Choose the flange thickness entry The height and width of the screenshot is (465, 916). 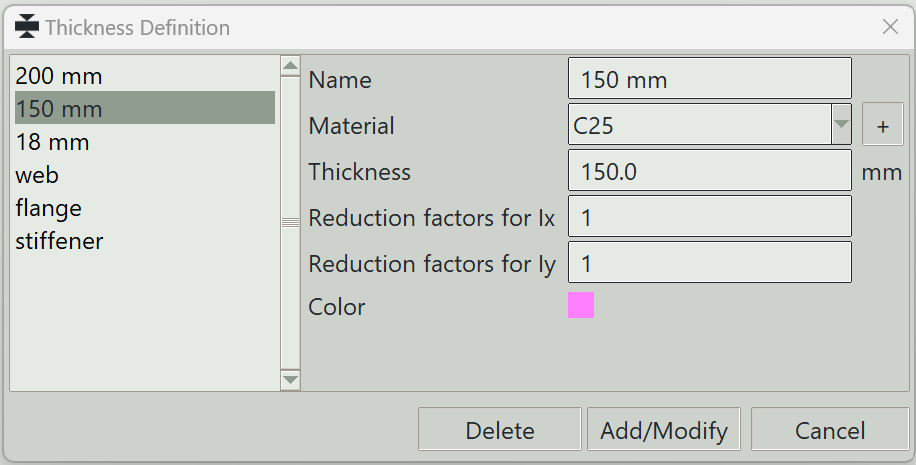tap(145, 208)
